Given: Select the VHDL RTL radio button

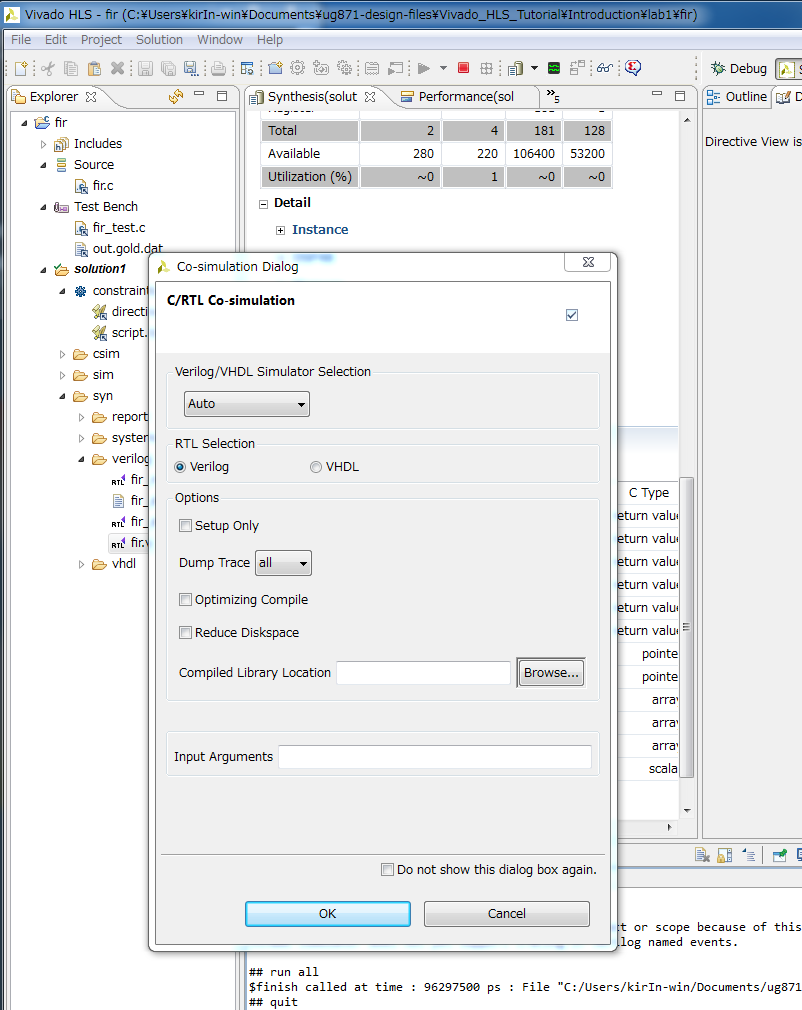Looking at the screenshot, I should click(x=316, y=467).
